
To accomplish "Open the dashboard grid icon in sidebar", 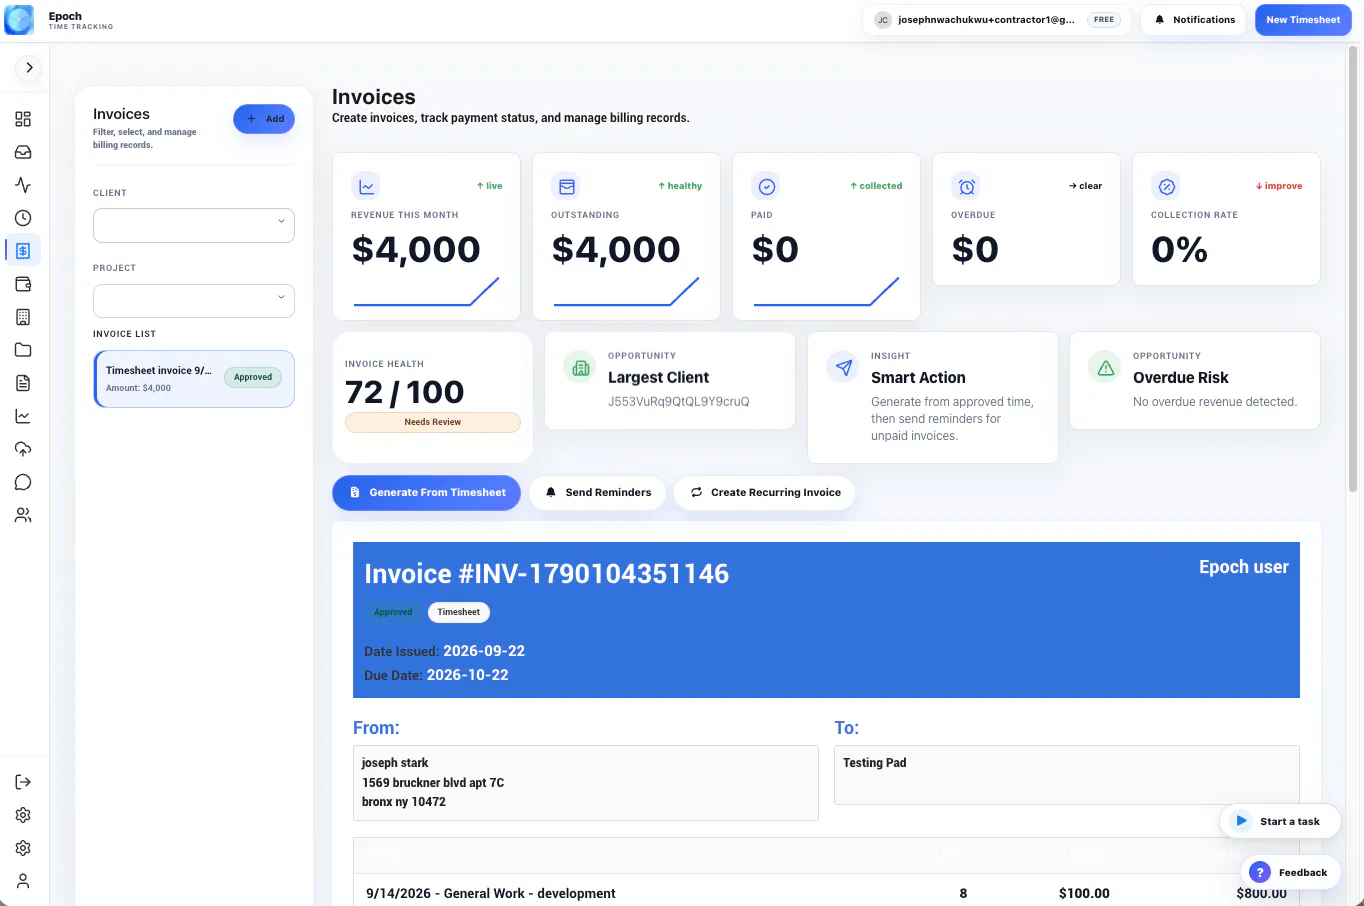I will click(x=23, y=119).
